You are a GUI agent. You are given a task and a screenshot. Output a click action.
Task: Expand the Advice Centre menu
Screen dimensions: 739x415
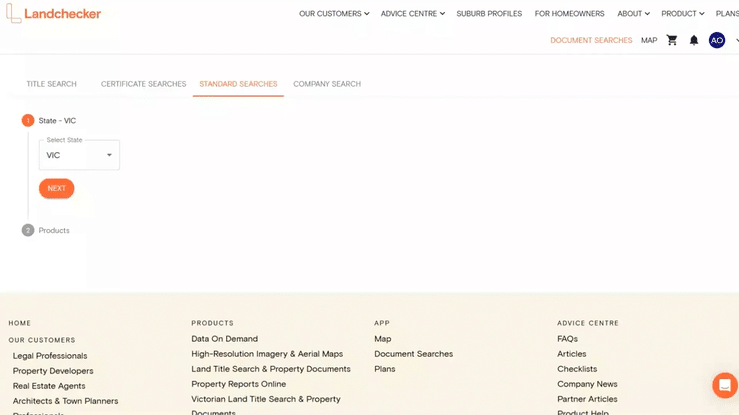click(x=413, y=14)
